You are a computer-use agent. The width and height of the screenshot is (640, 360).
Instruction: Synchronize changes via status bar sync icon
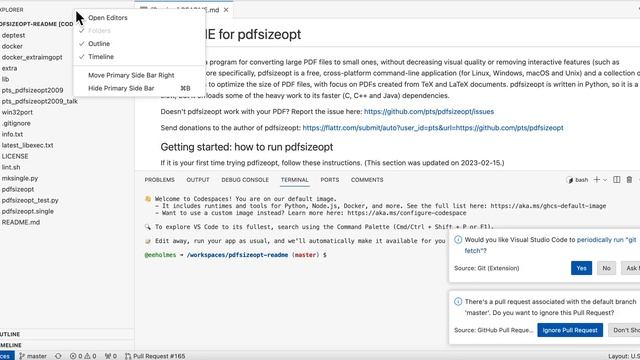pos(58,356)
